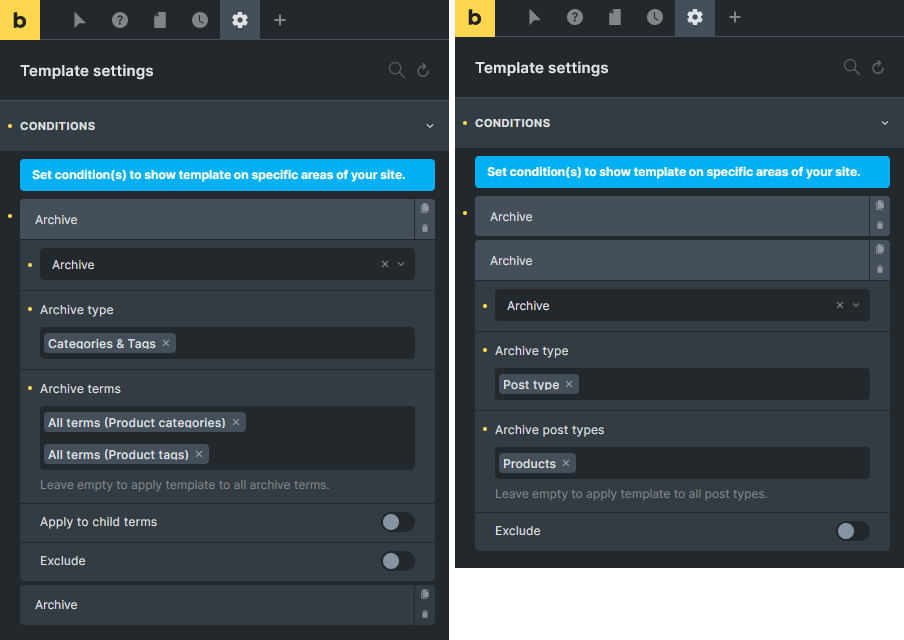Remove the "Post type" chip
This screenshot has height=640, width=904.
[x=569, y=384]
